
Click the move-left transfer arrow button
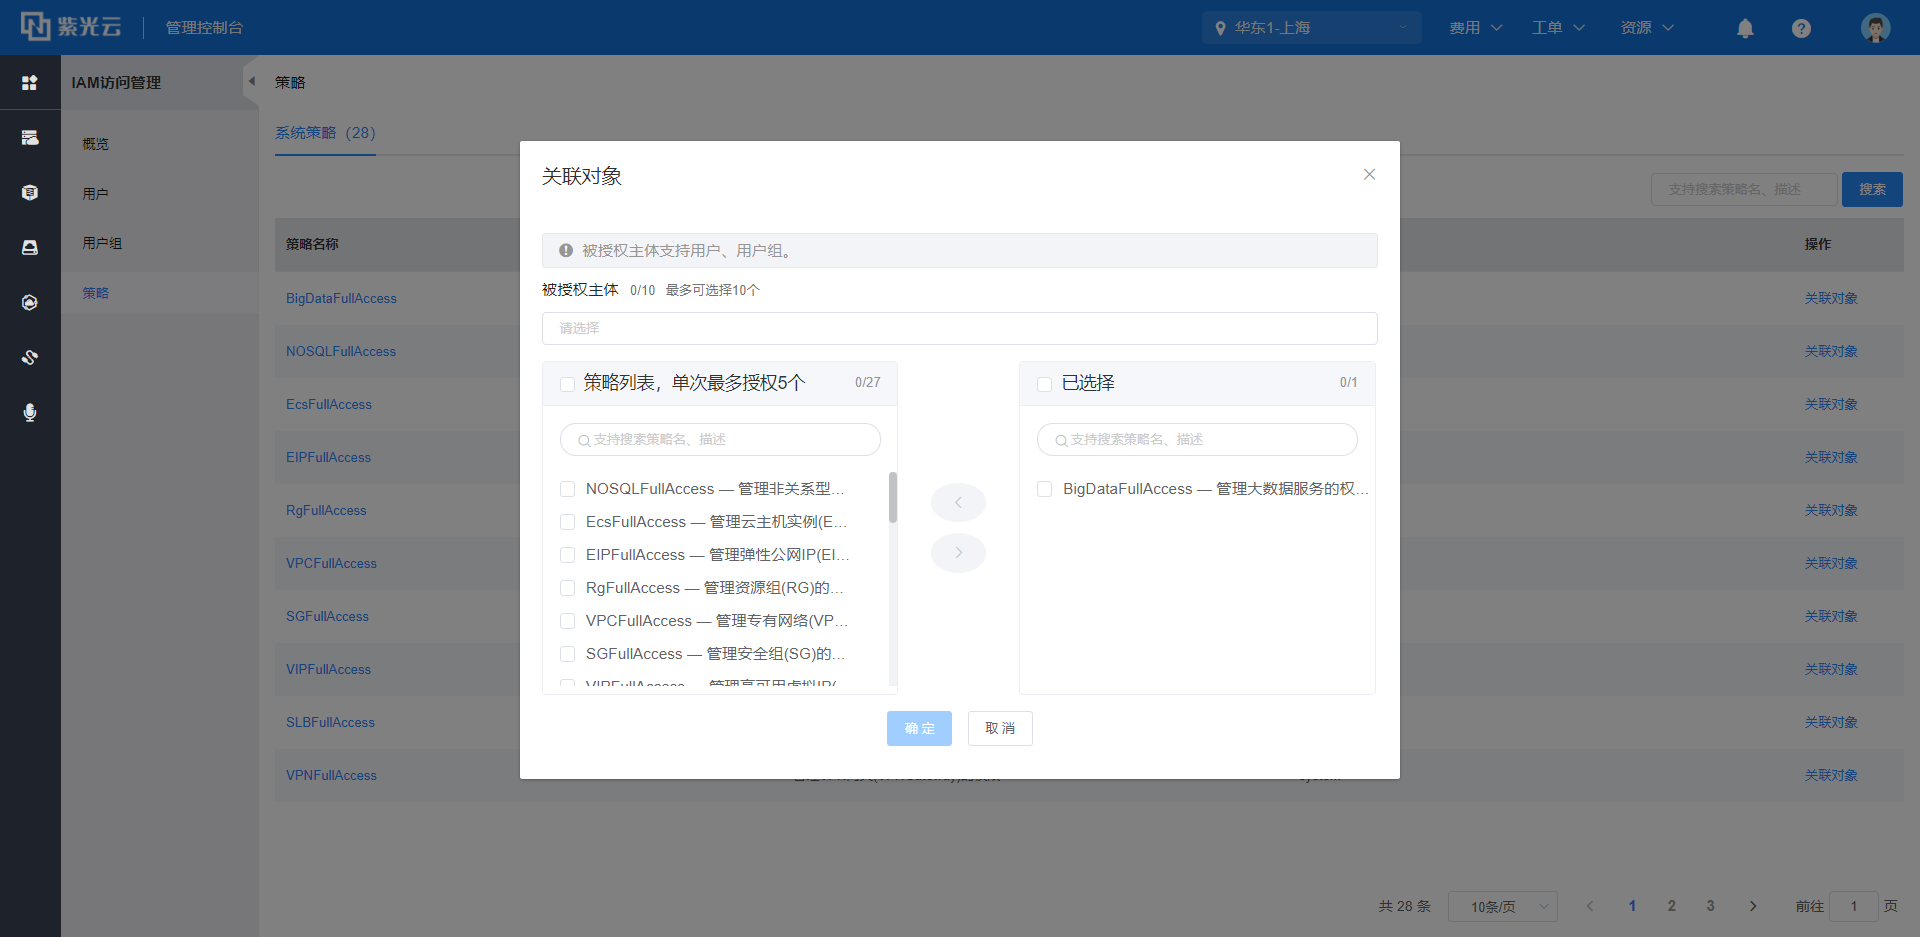coord(958,502)
